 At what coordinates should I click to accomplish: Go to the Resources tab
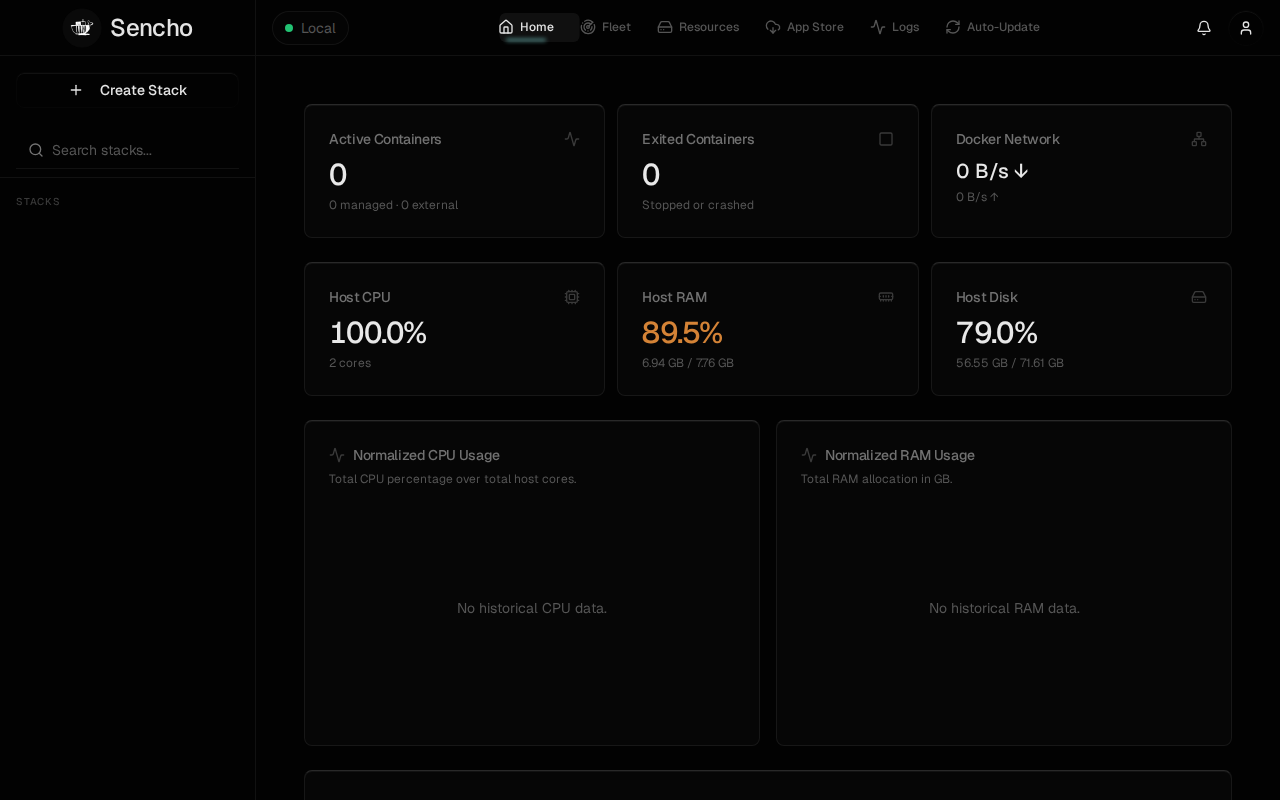[x=698, y=27]
